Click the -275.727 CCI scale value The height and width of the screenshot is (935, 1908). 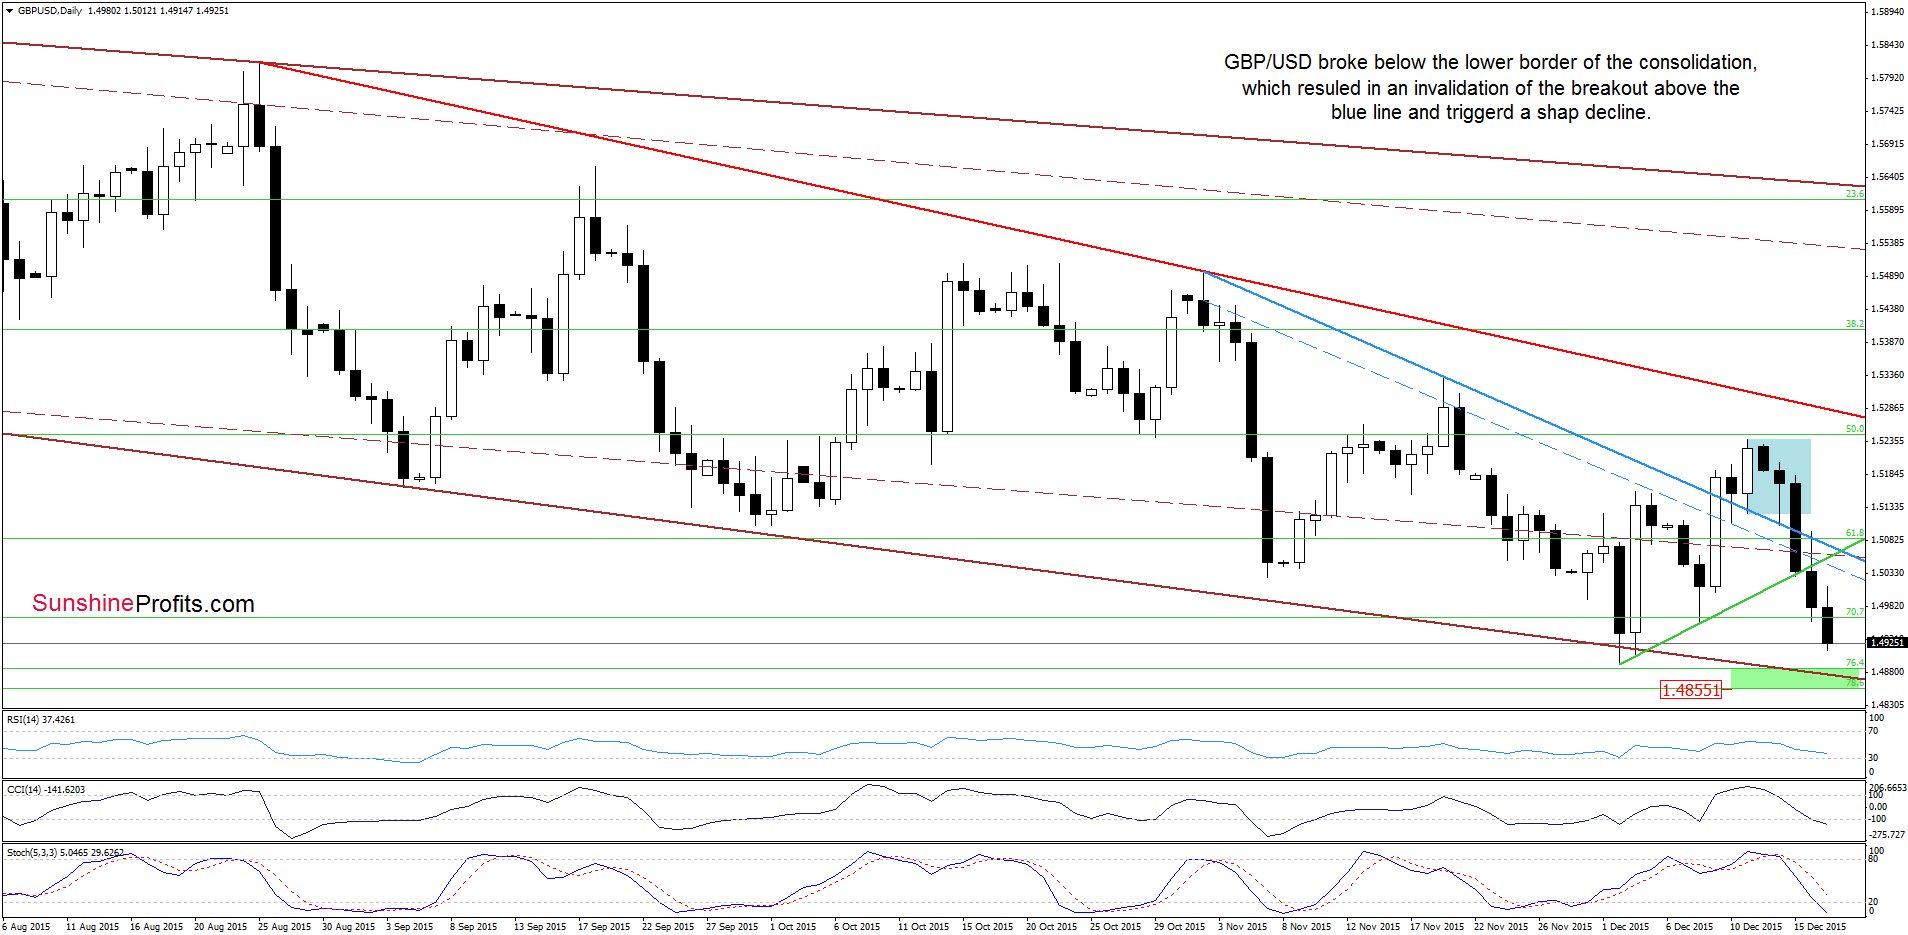coord(1887,834)
